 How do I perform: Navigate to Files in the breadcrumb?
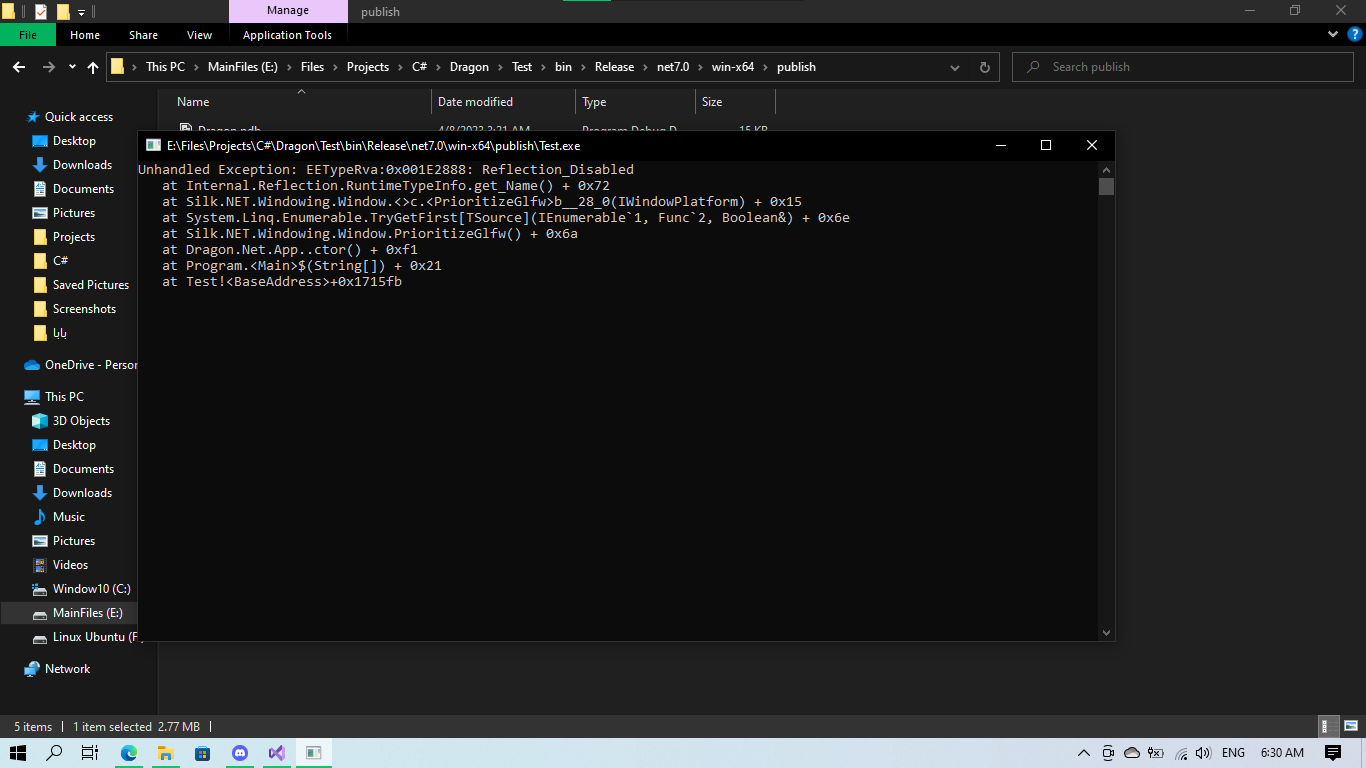tap(313, 67)
